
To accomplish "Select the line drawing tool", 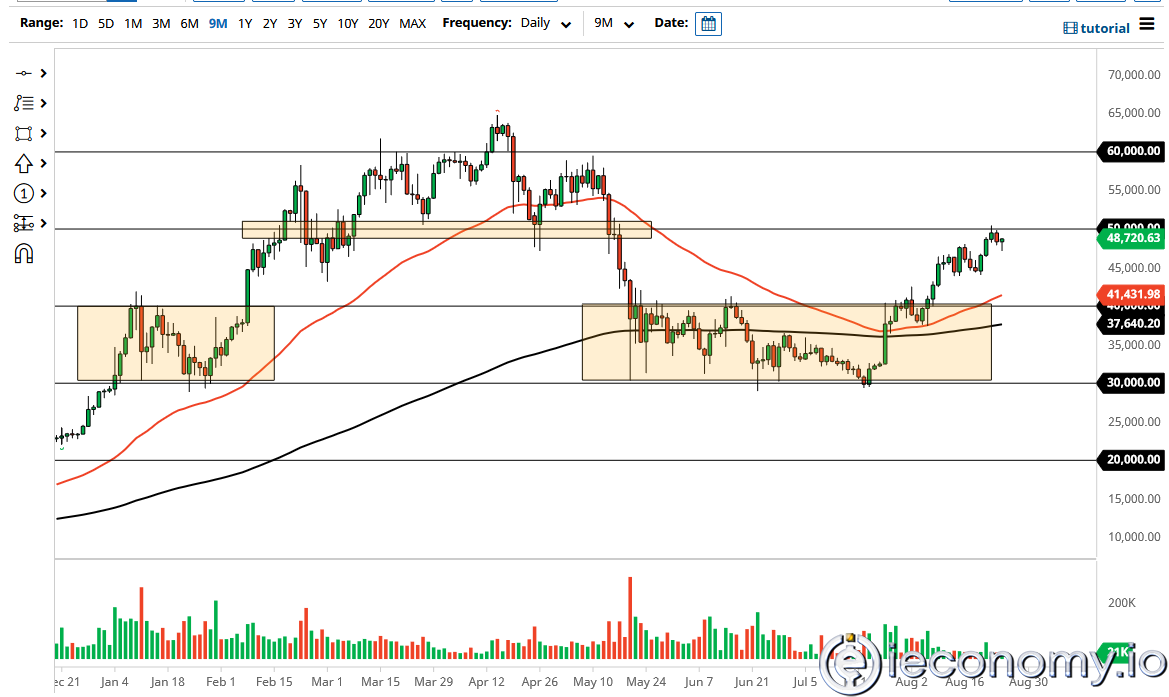I will pos(23,73).
